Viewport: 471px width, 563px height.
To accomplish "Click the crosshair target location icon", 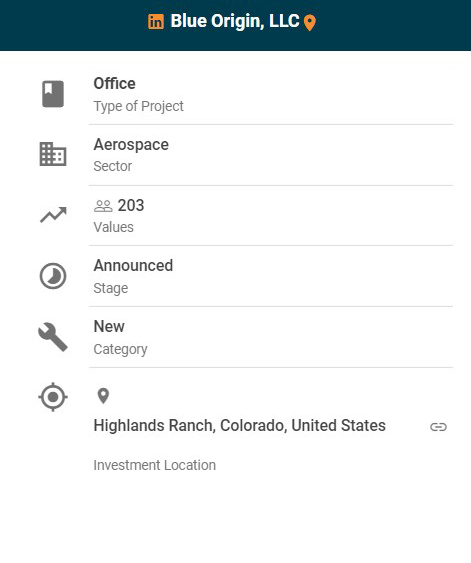I will click(53, 397).
